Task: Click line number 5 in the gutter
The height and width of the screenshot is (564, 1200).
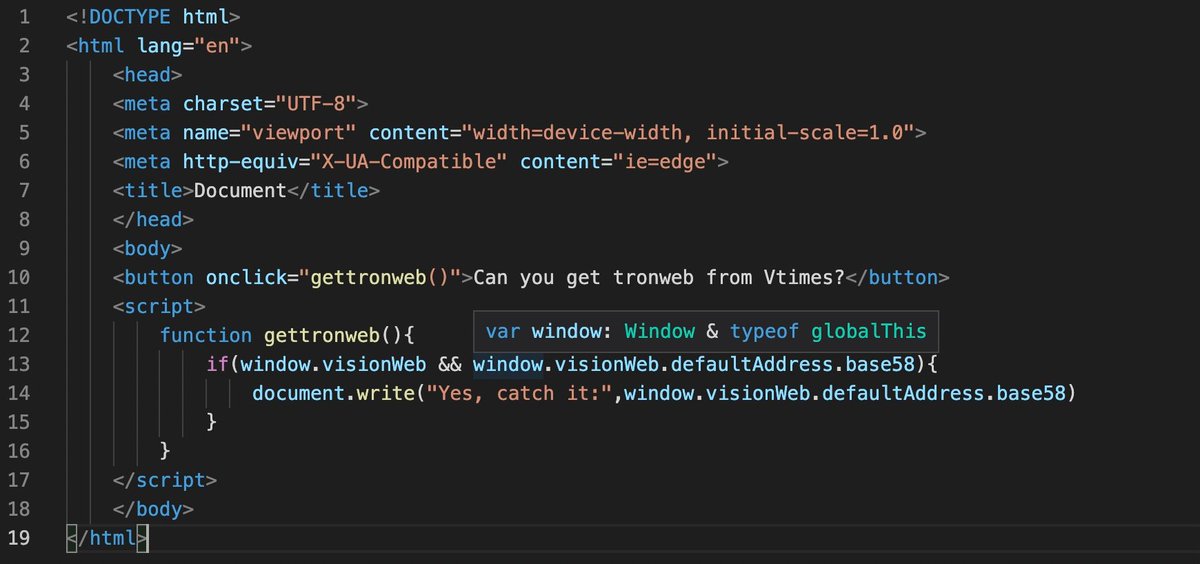Action: coord(24,132)
